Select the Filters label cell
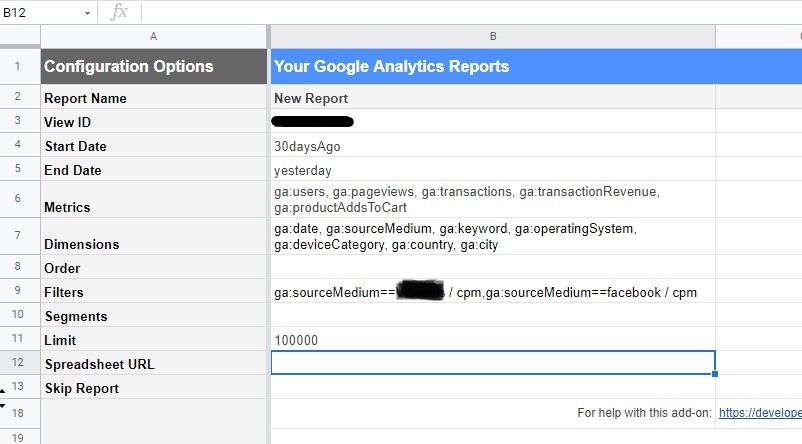Screen dimensions: 802x444 [x=153, y=291]
